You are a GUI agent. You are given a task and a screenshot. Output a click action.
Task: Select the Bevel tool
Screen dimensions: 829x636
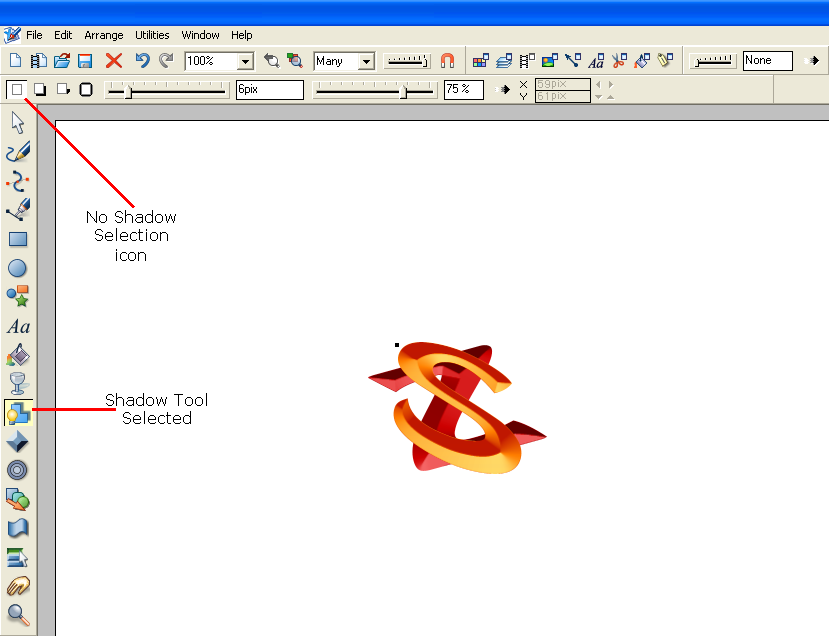17,442
